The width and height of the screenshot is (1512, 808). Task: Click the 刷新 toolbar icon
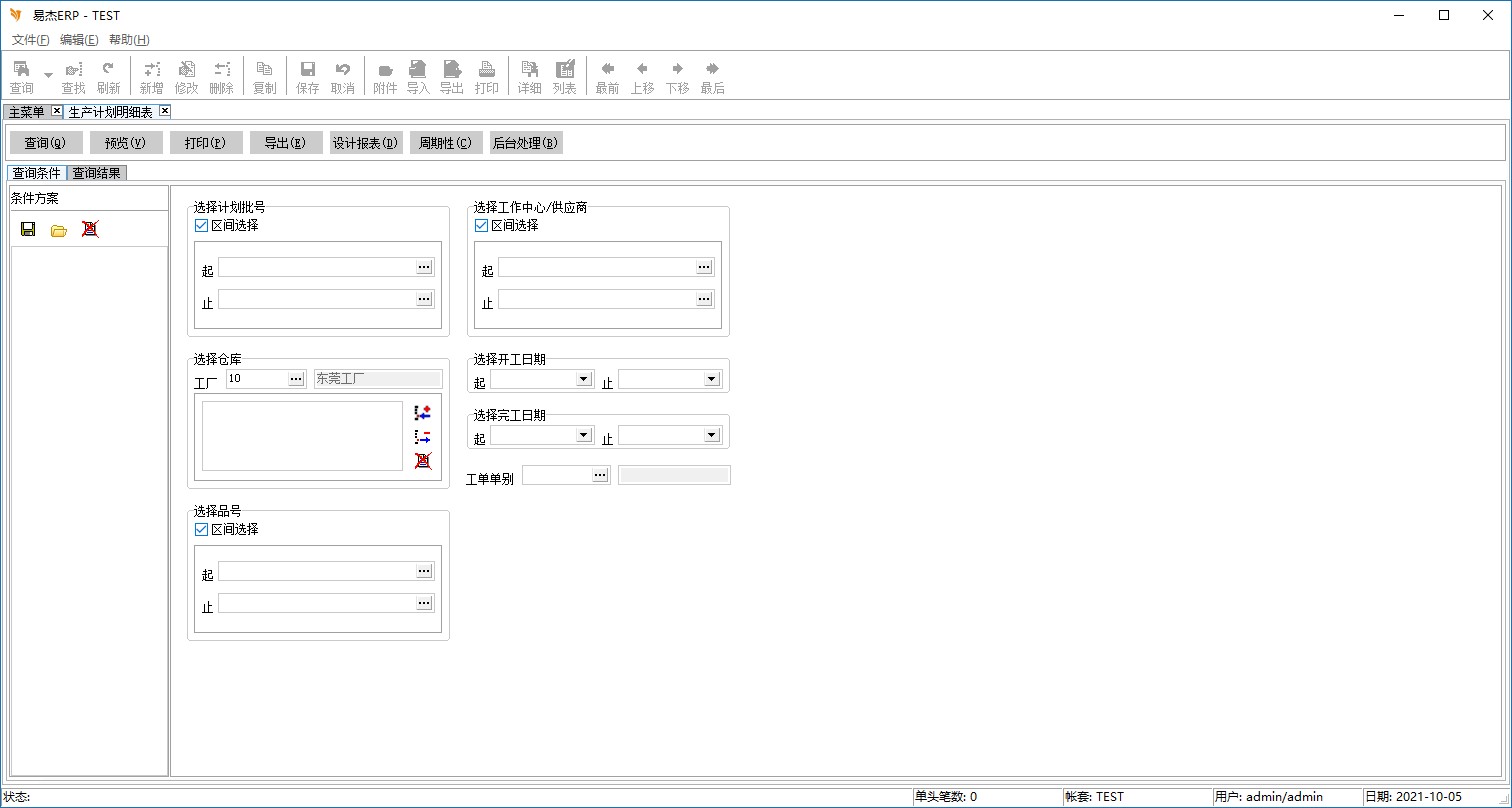(x=108, y=76)
